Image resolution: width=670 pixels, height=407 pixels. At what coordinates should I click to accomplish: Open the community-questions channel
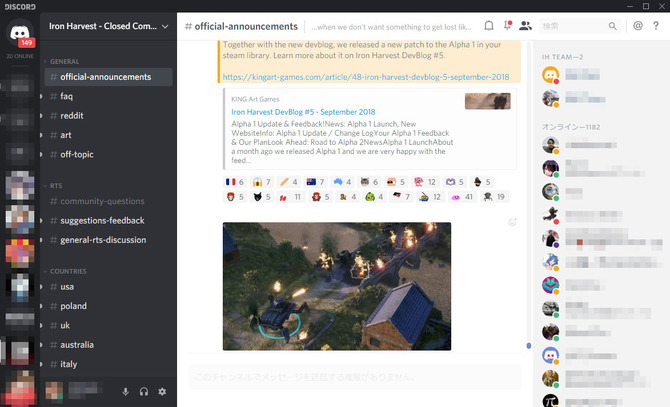108,201
